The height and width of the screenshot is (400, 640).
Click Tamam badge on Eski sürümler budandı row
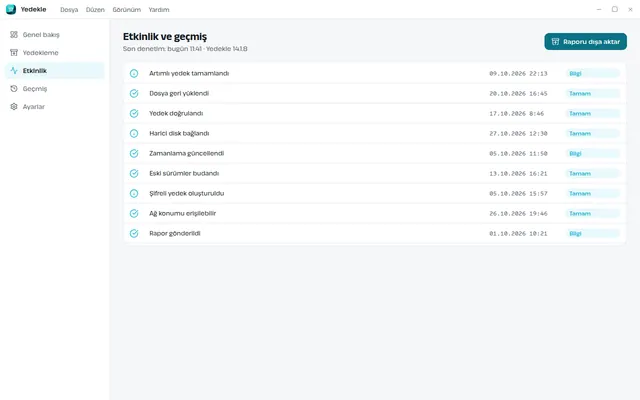click(593, 173)
